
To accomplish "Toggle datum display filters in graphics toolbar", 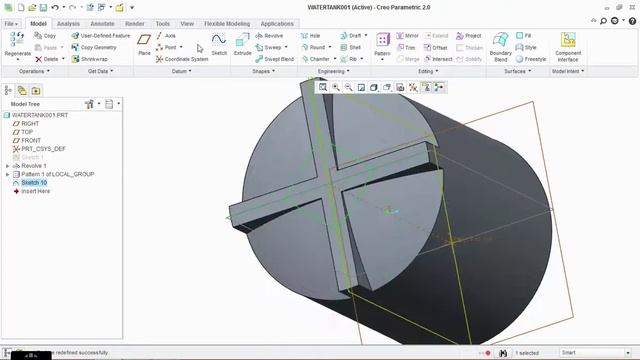I will point(413,87).
